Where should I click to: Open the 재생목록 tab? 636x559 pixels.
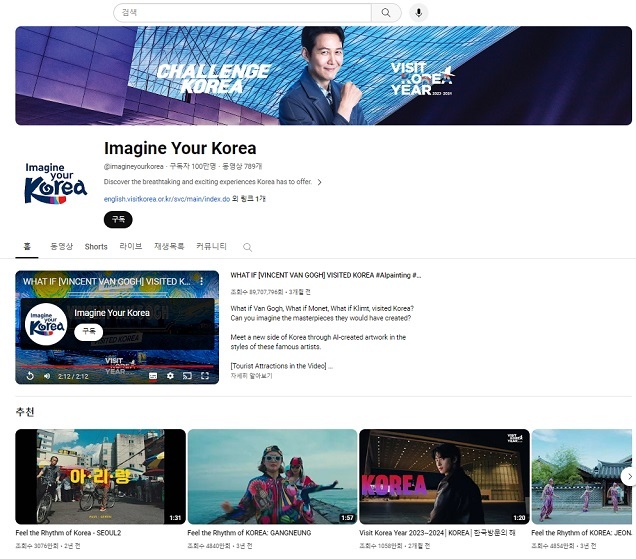tap(169, 246)
